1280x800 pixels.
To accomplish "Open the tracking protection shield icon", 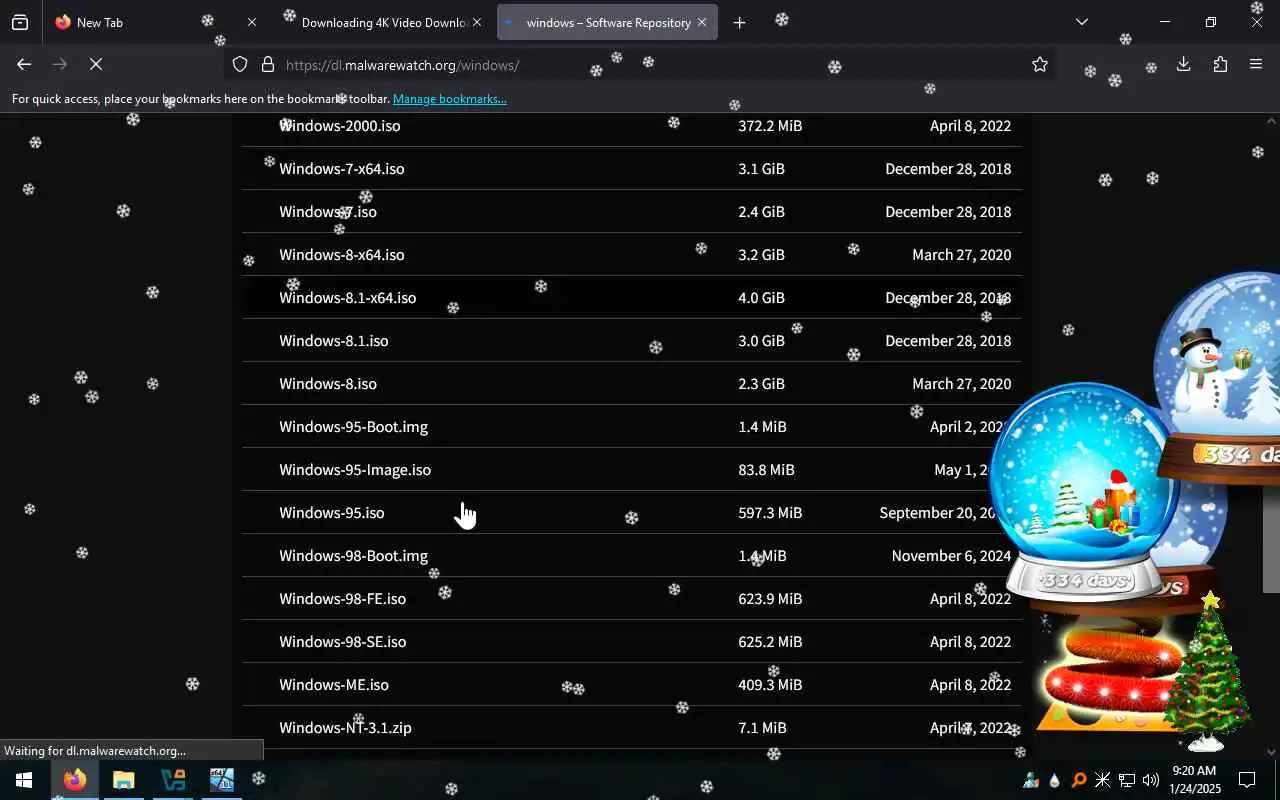I will tap(240, 65).
